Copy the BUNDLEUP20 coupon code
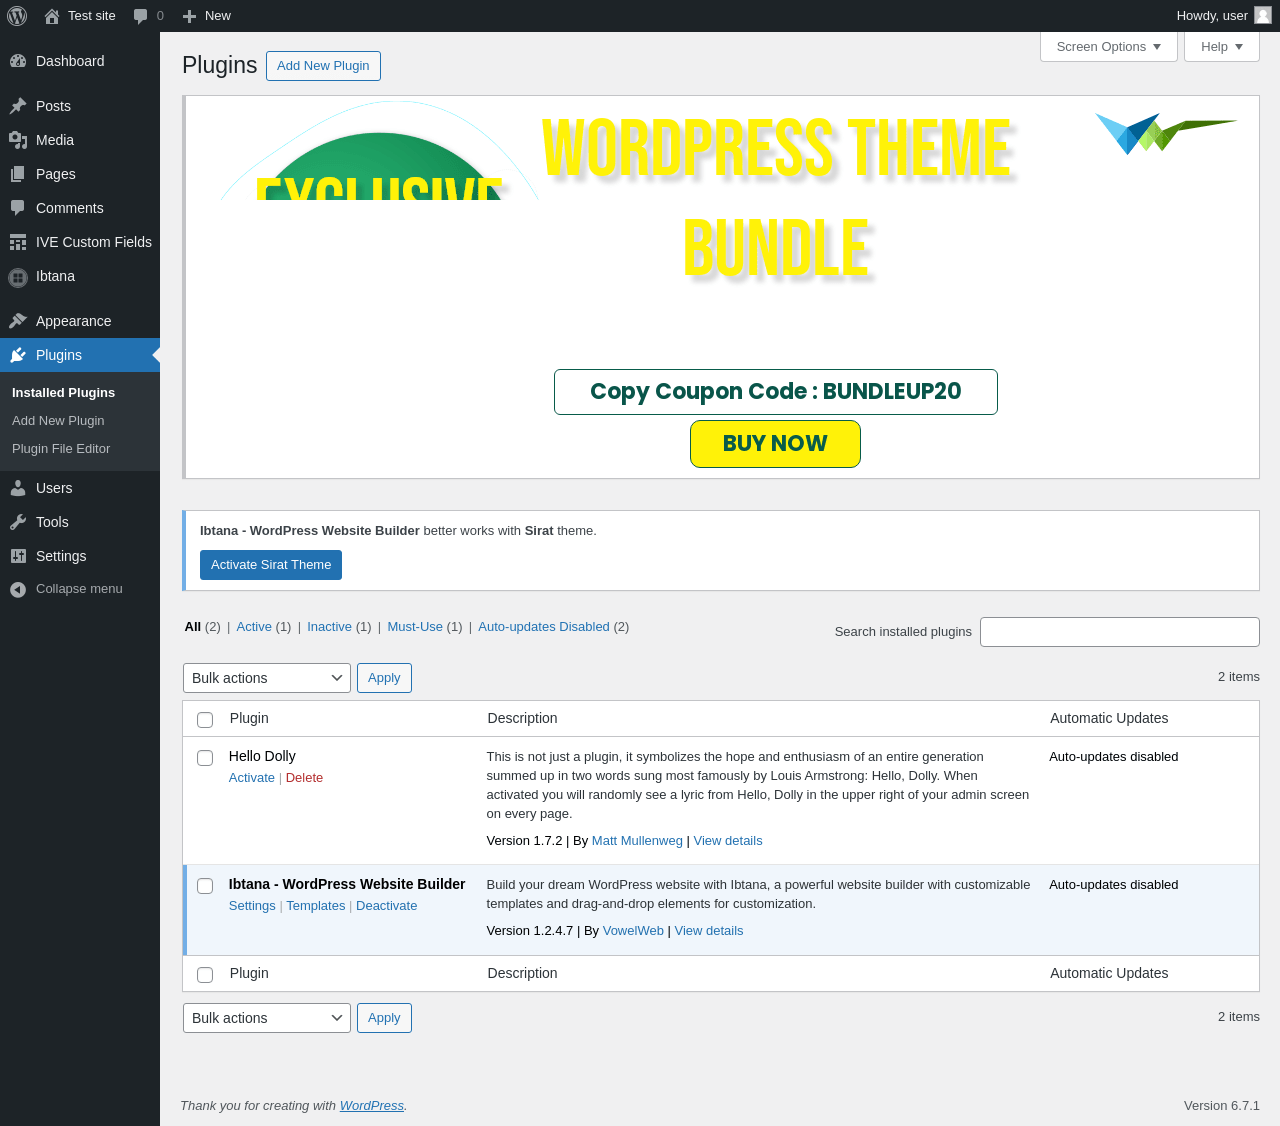 click(x=776, y=392)
